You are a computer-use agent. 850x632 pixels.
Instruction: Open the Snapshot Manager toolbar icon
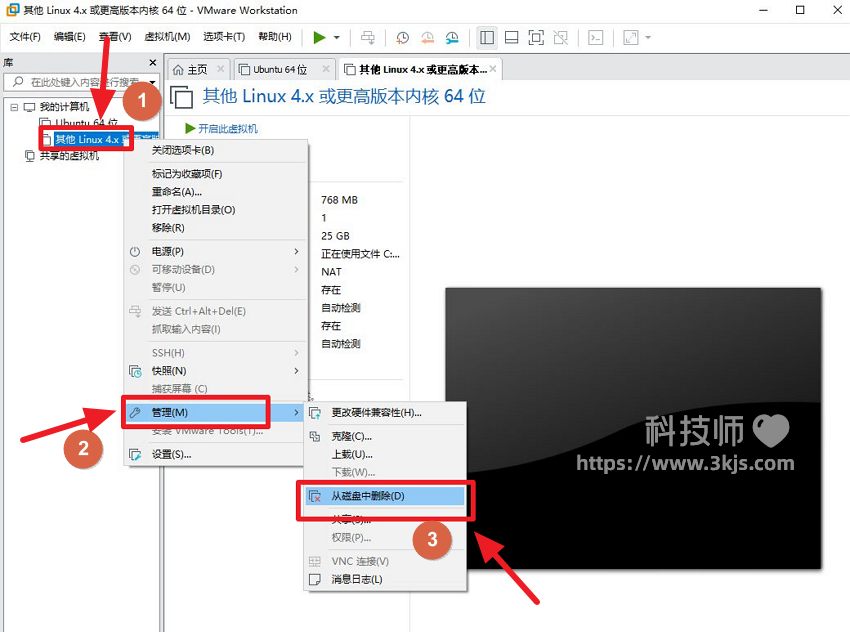pos(452,37)
